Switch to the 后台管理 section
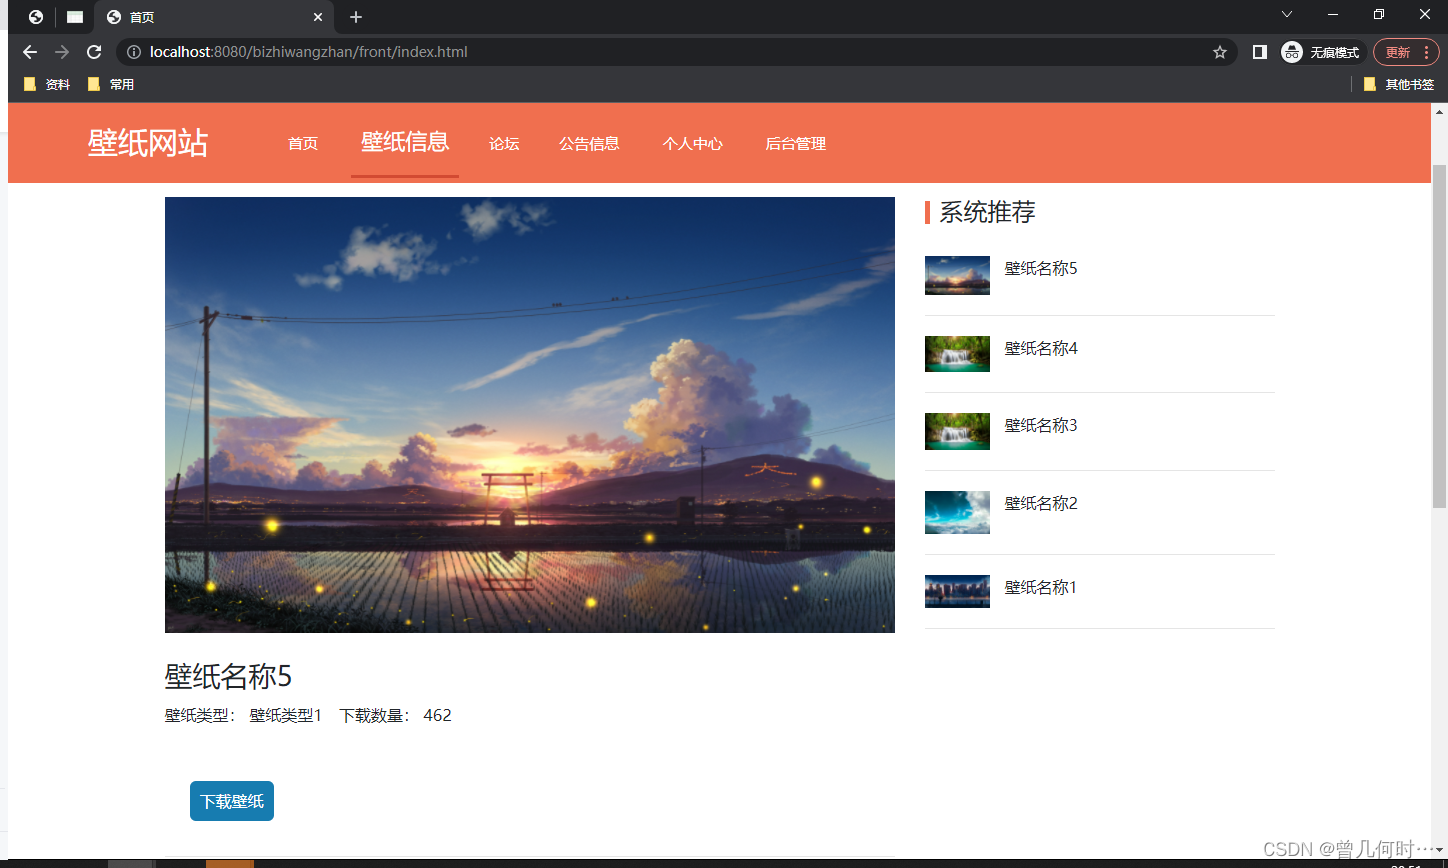 coord(795,144)
